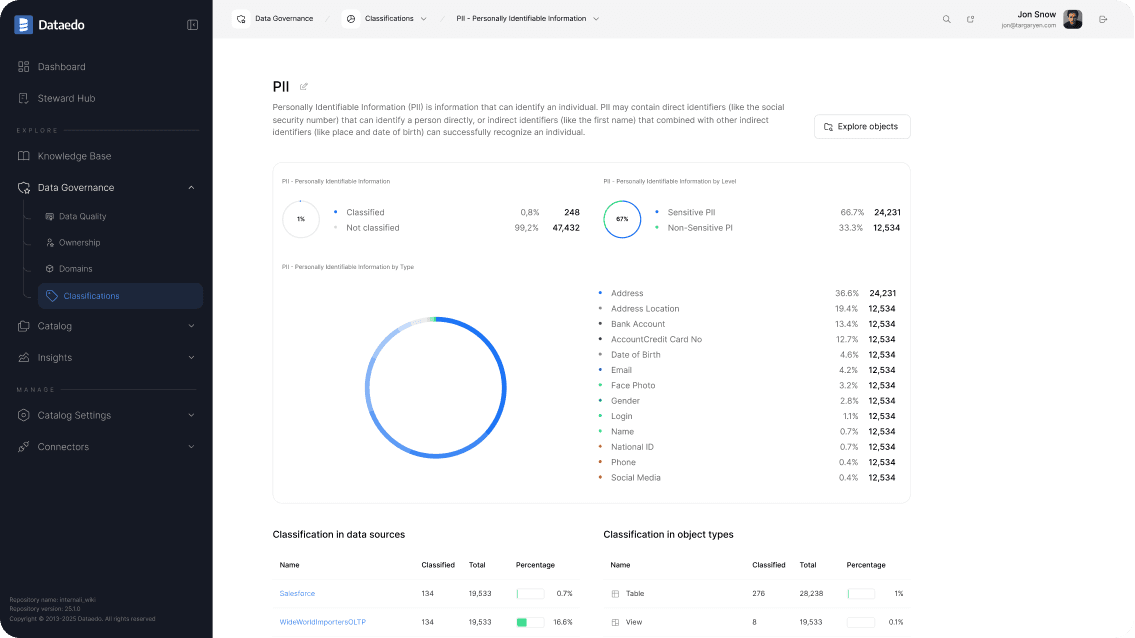The height and width of the screenshot is (638, 1135).
Task: Open the search tool in the top bar
Action: click(946, 18)
